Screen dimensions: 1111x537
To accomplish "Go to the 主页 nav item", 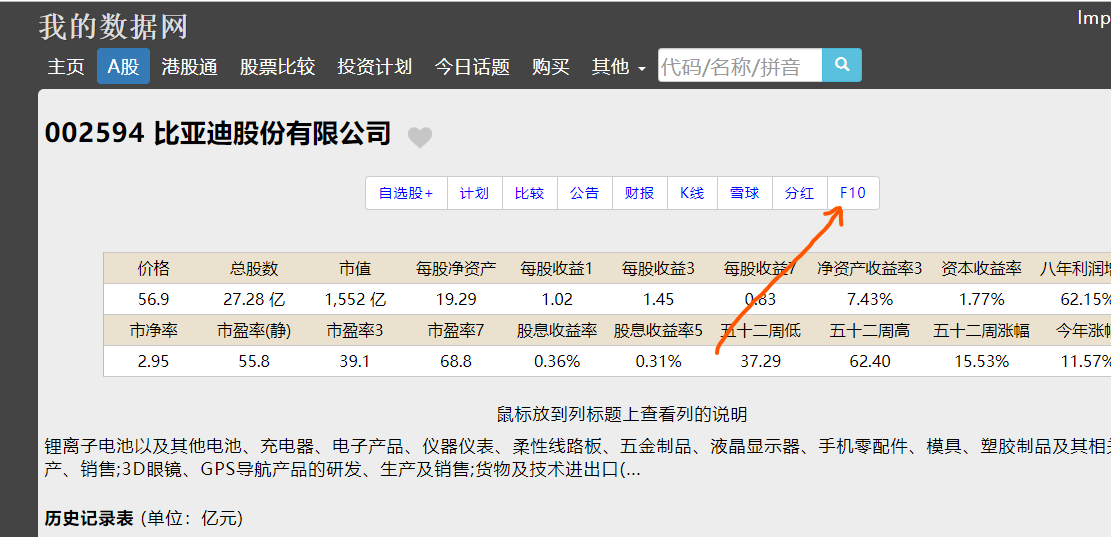I will coord(66,67).
